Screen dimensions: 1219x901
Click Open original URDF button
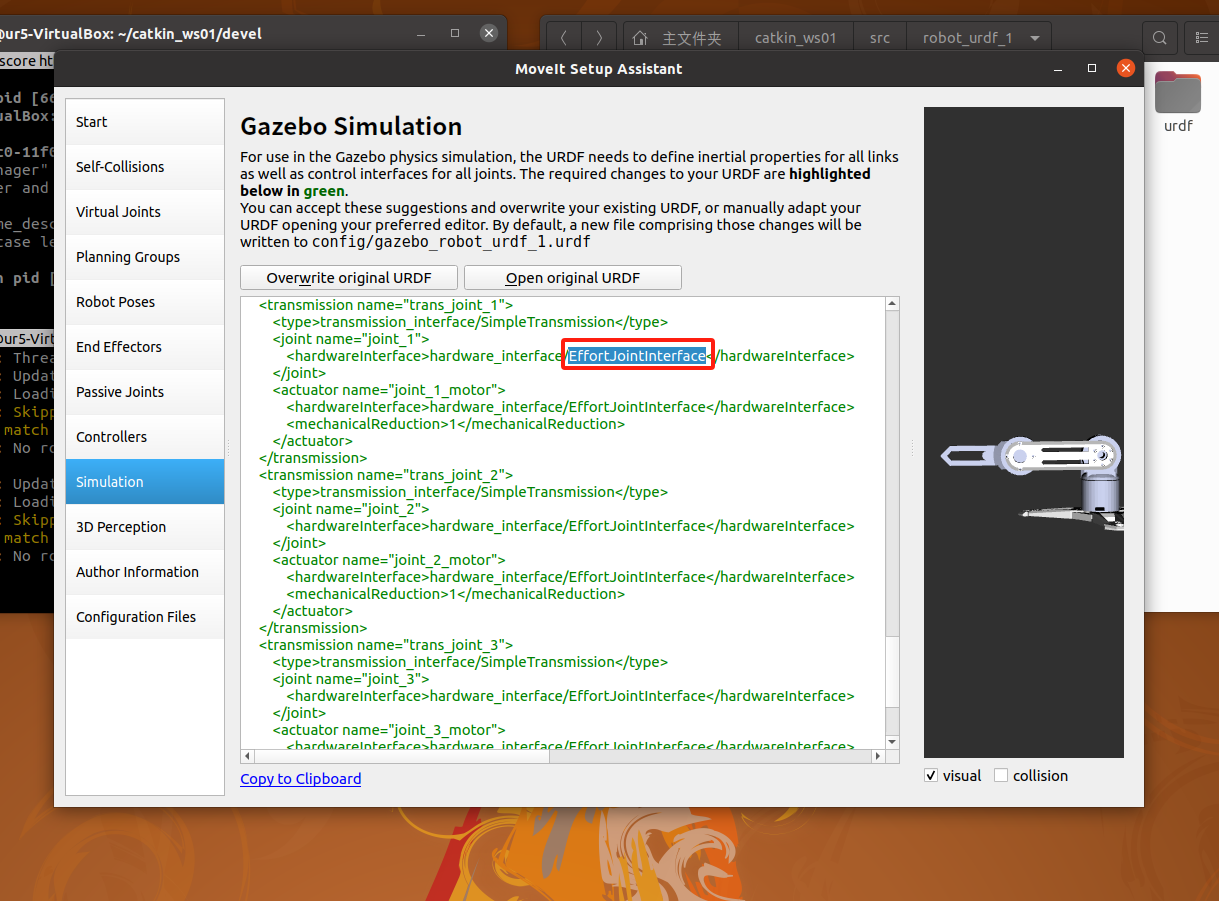[573, 278]
